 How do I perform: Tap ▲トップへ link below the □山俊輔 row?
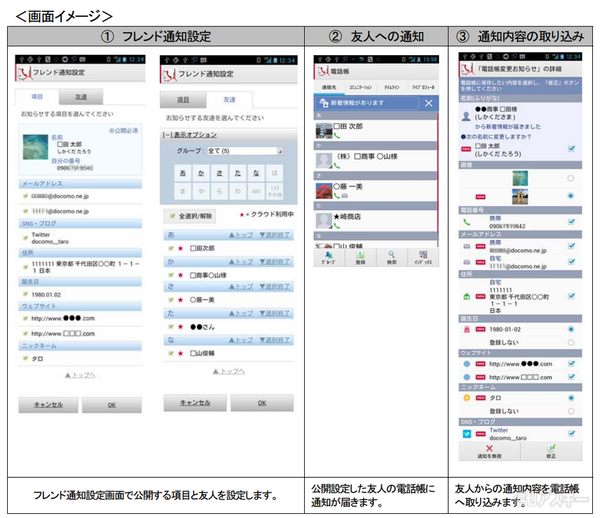228,371
